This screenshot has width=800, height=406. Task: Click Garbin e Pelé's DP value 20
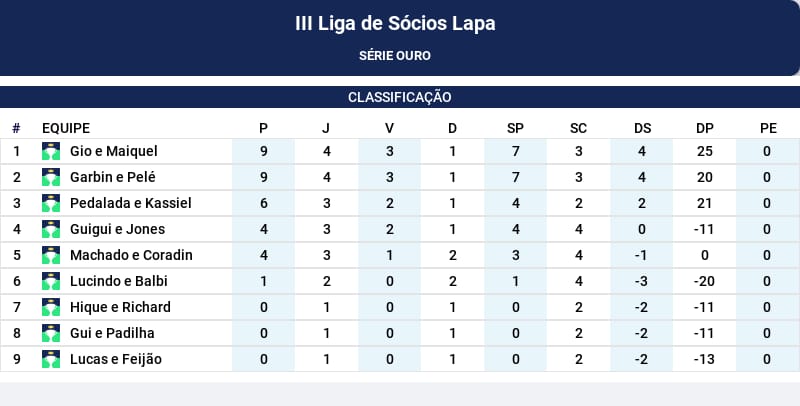pos(705,177)
